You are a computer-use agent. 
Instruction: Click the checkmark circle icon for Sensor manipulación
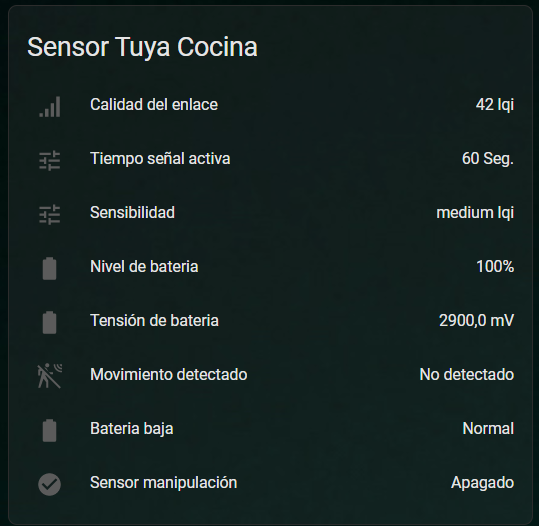pos(50,484)
